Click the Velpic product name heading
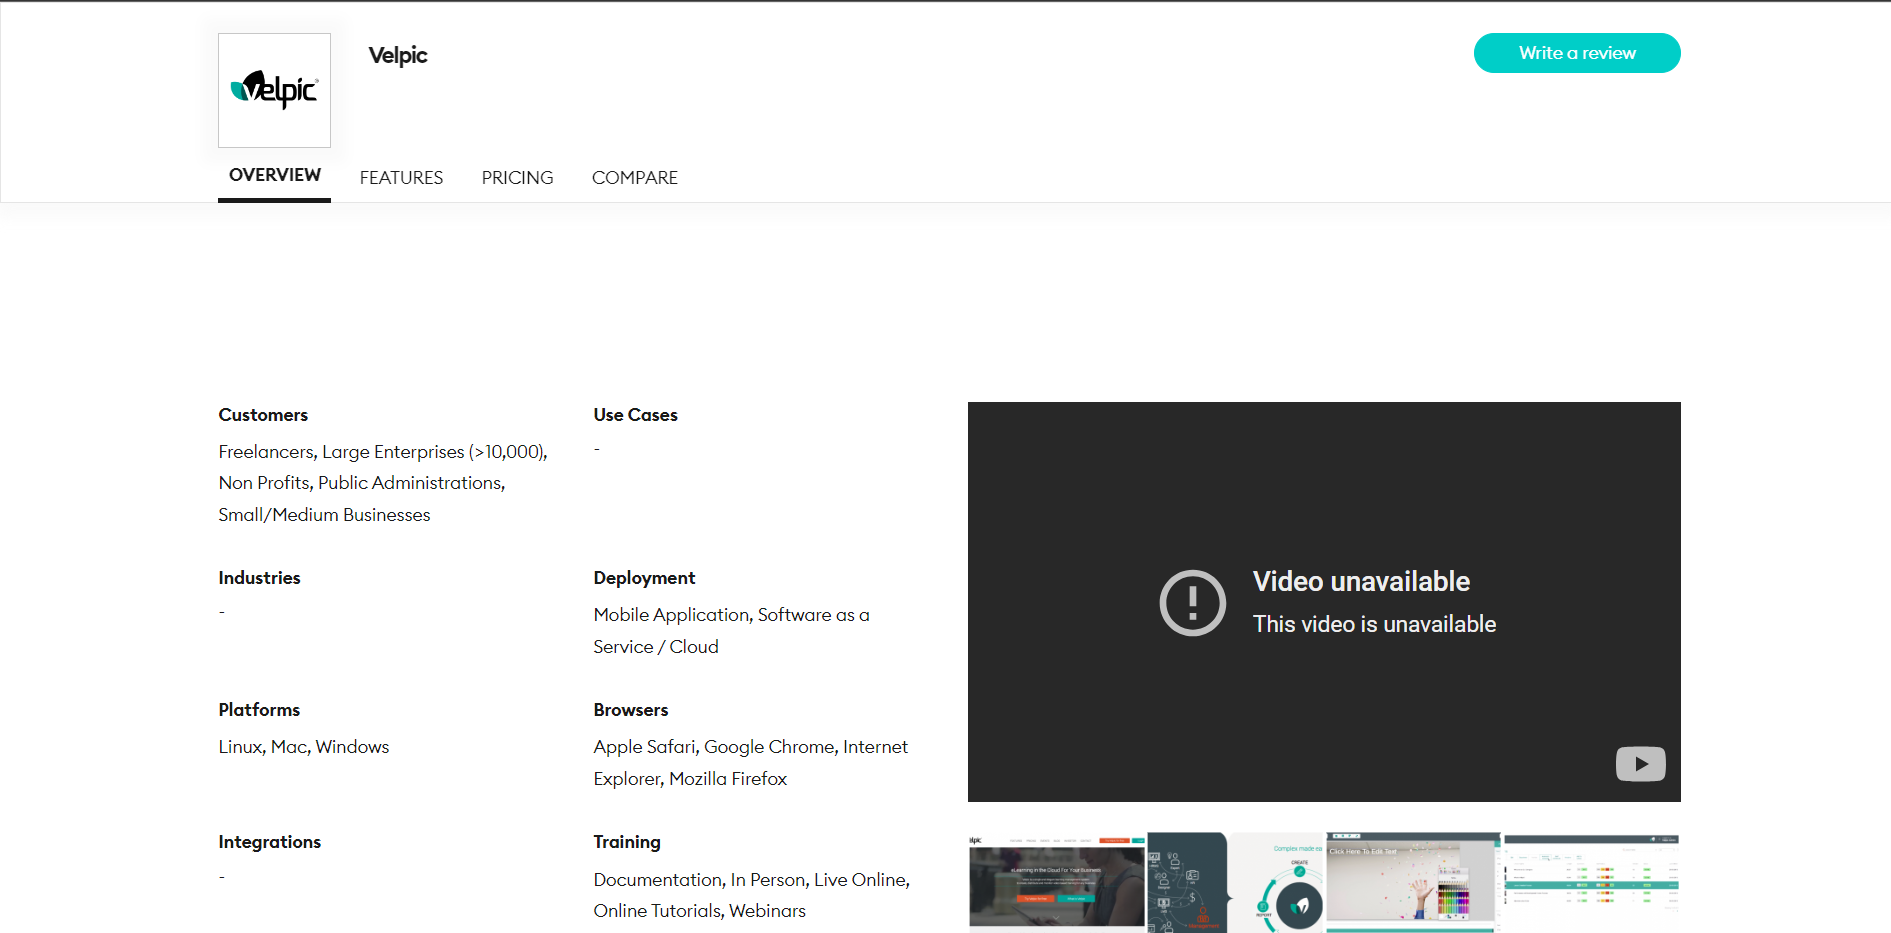Screen dimensions: 1891x933 397,56
